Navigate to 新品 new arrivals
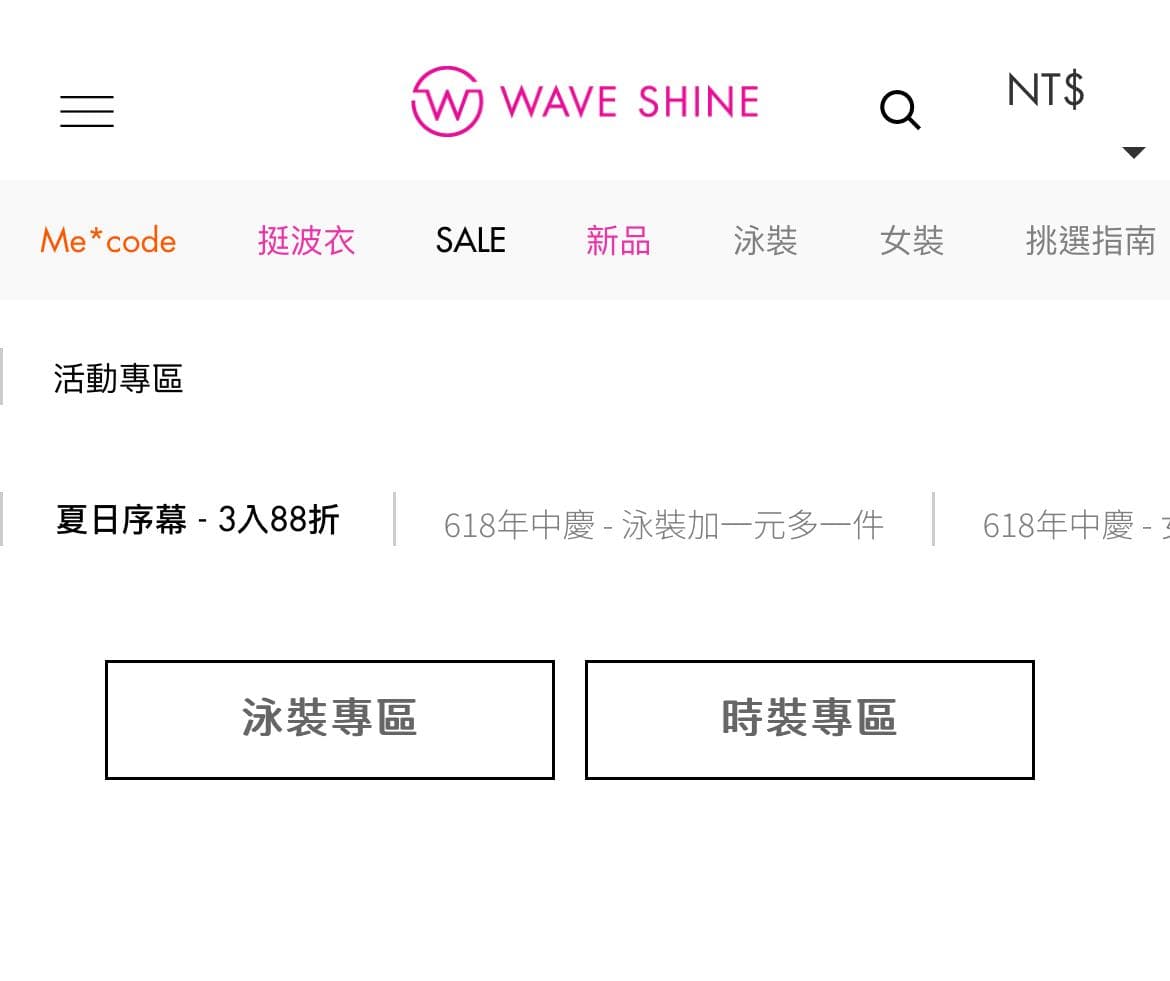 [617, 241]
